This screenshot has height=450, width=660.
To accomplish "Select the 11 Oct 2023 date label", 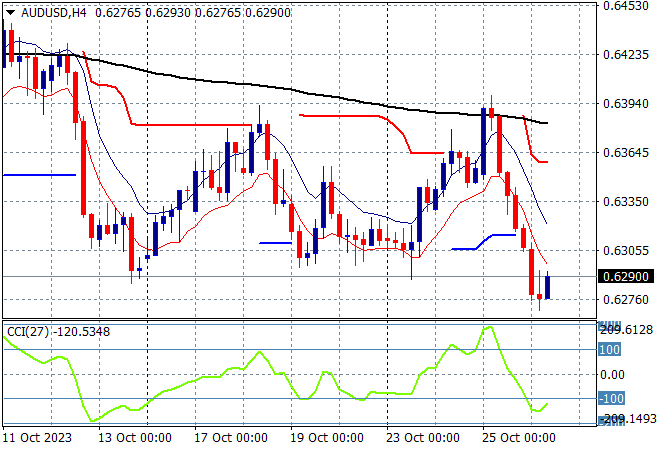I will 38,438.
